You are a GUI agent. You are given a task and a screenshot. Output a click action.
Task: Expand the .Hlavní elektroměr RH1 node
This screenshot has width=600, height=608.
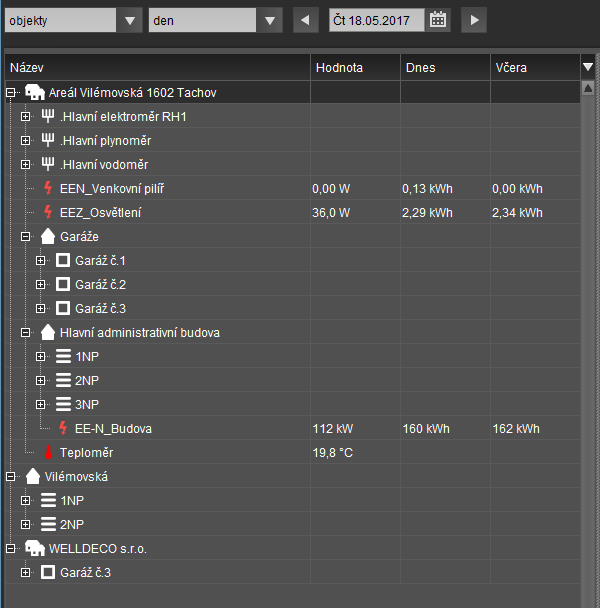point(26,117)
